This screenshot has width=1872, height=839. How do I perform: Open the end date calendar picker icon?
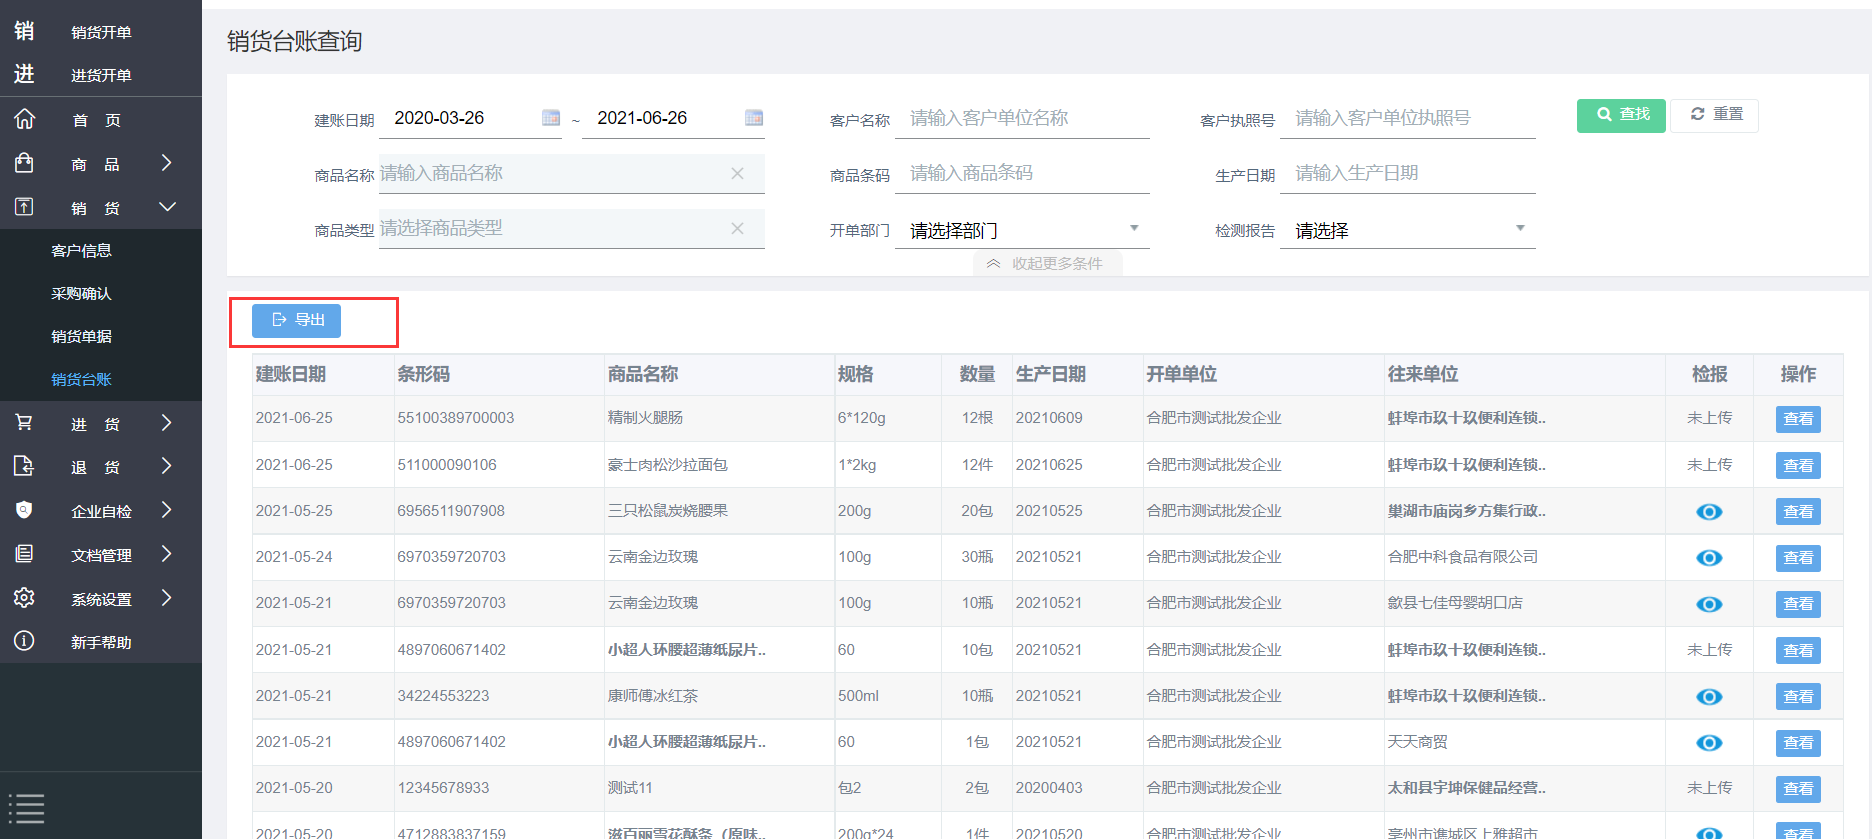(754, 118)
